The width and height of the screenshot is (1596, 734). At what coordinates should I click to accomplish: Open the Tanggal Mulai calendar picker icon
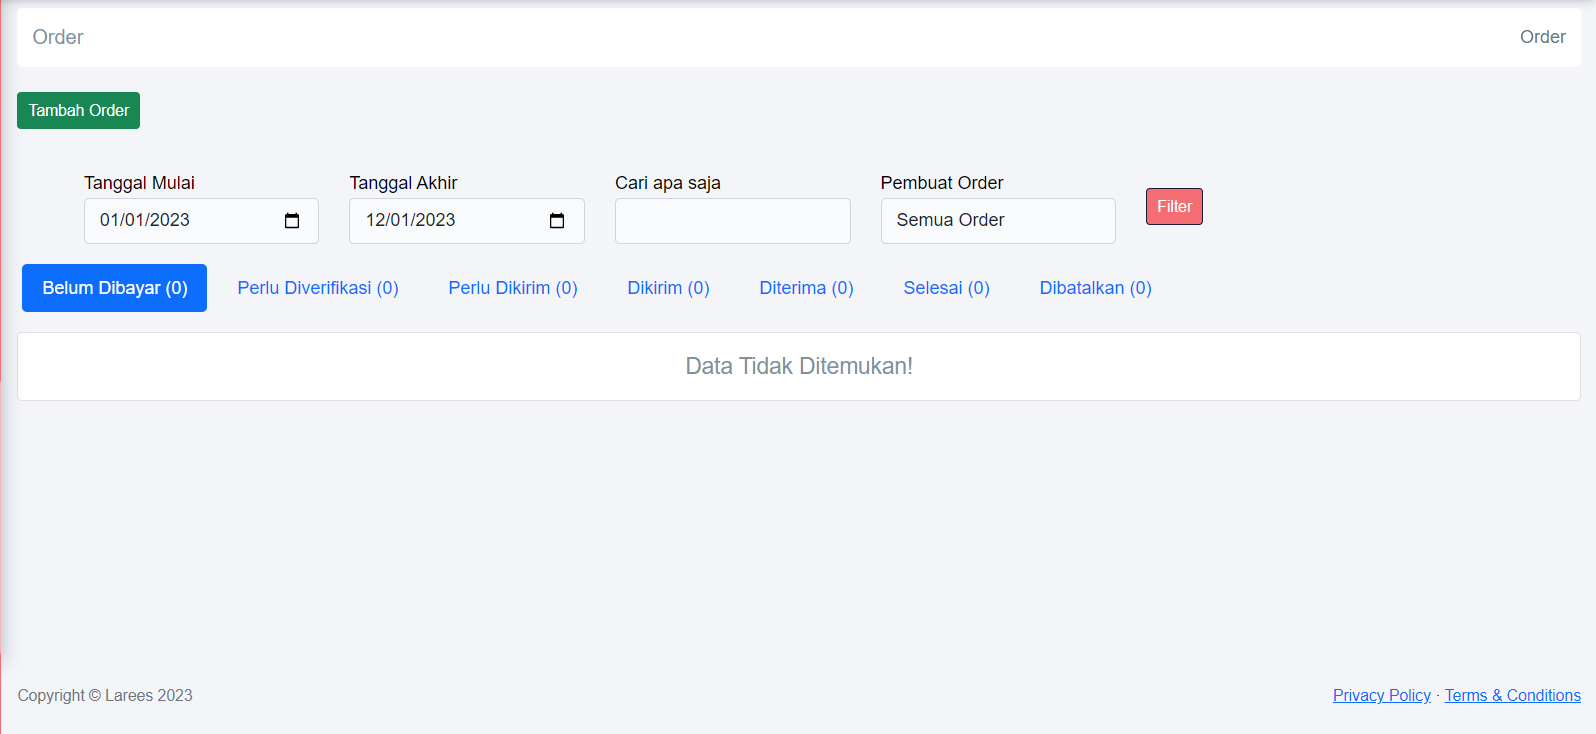pyautogui.click(x=292, y=221)
